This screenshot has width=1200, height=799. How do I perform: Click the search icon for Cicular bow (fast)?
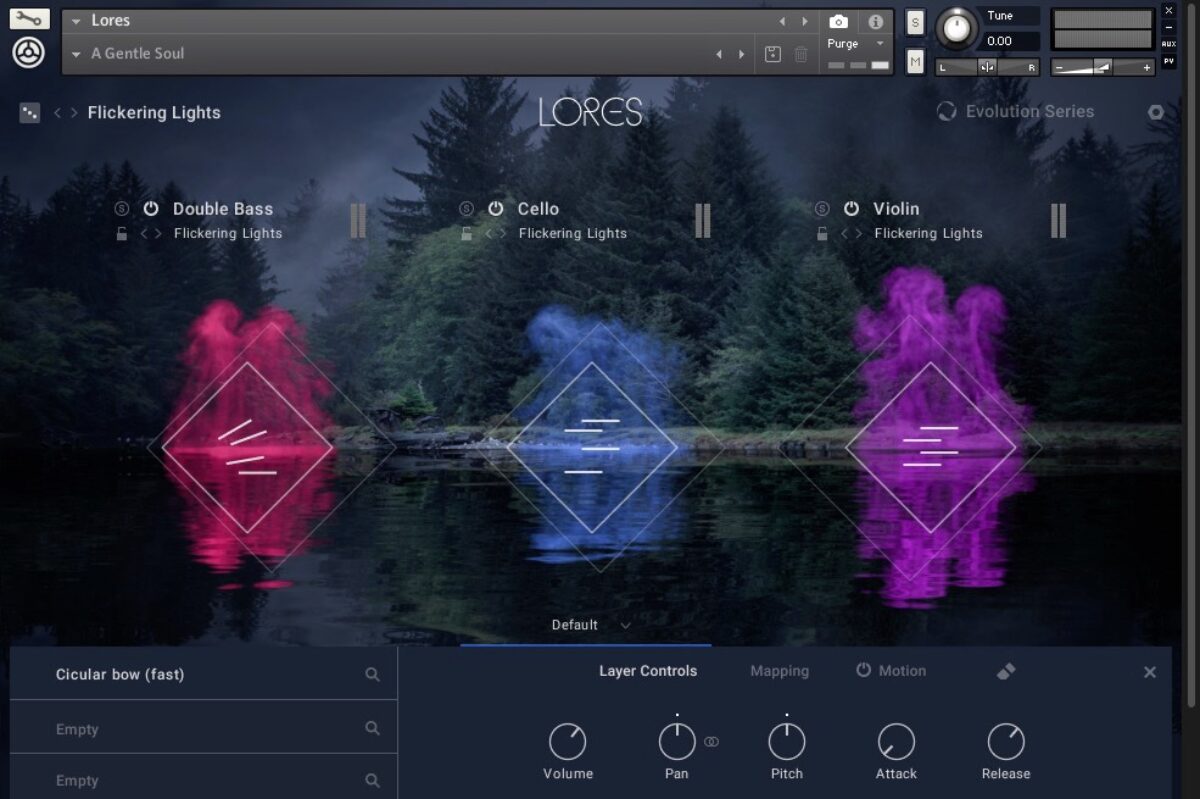tap(372, 675)
